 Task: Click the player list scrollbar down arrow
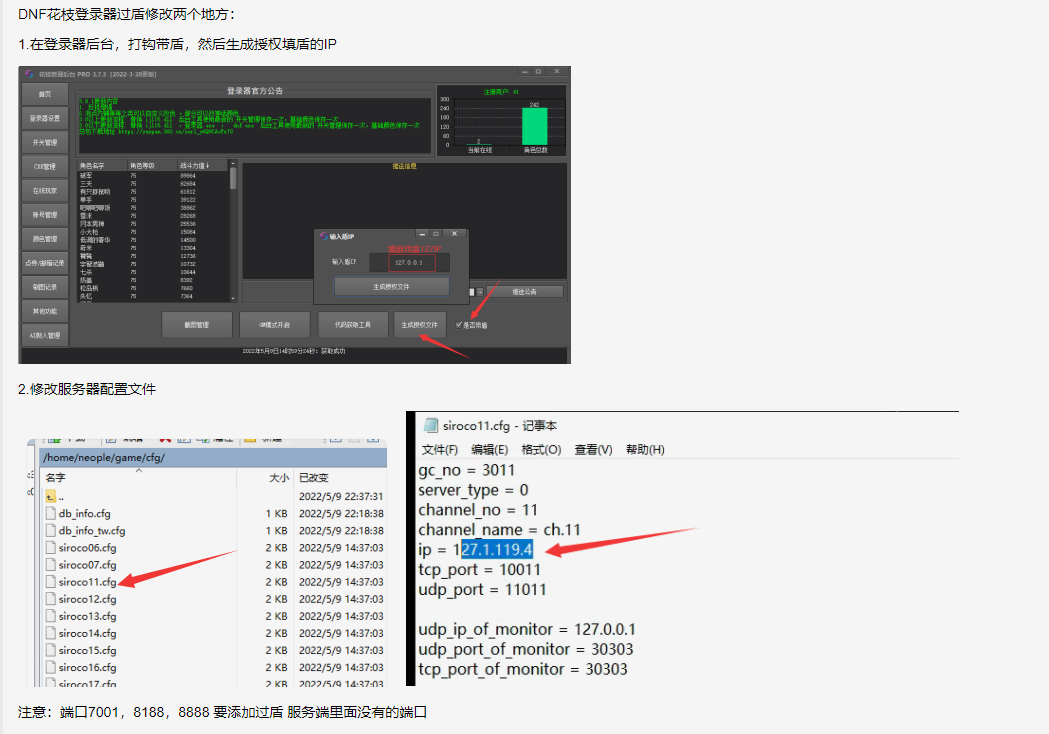(233, 298)
